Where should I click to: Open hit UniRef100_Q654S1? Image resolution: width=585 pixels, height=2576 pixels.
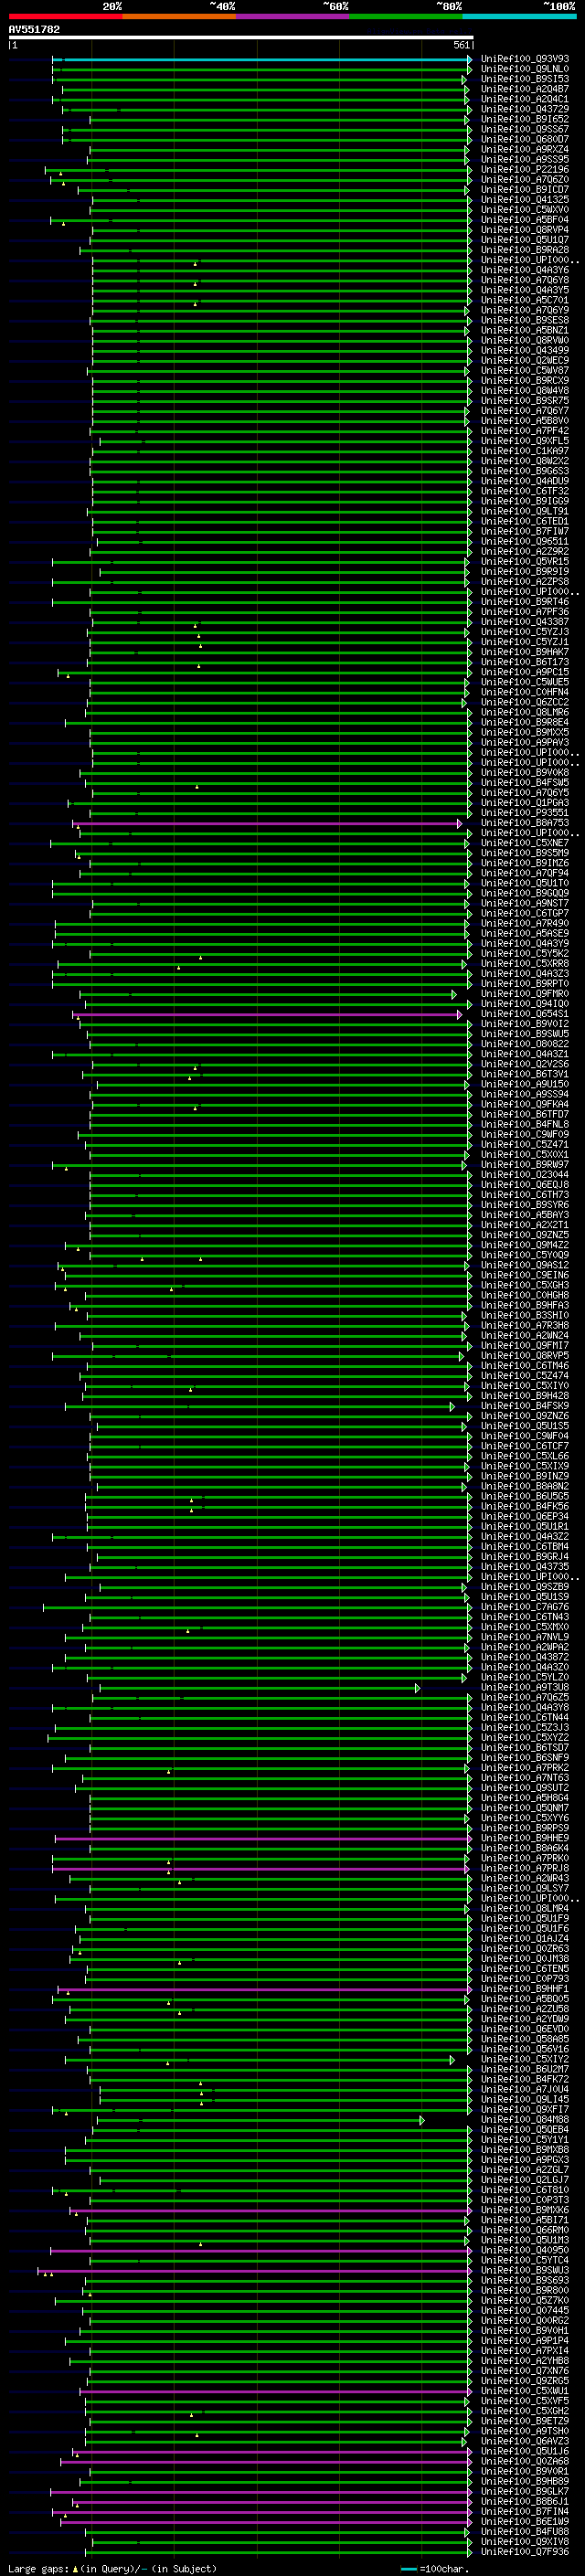point(525,1014)
